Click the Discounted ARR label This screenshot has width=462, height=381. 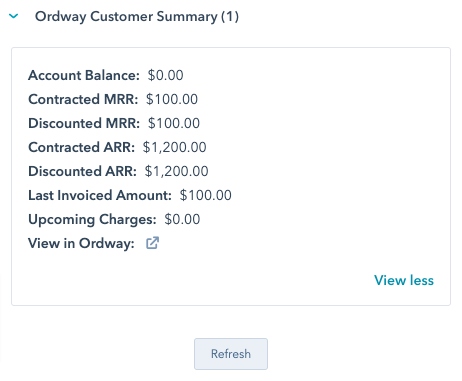82,171
